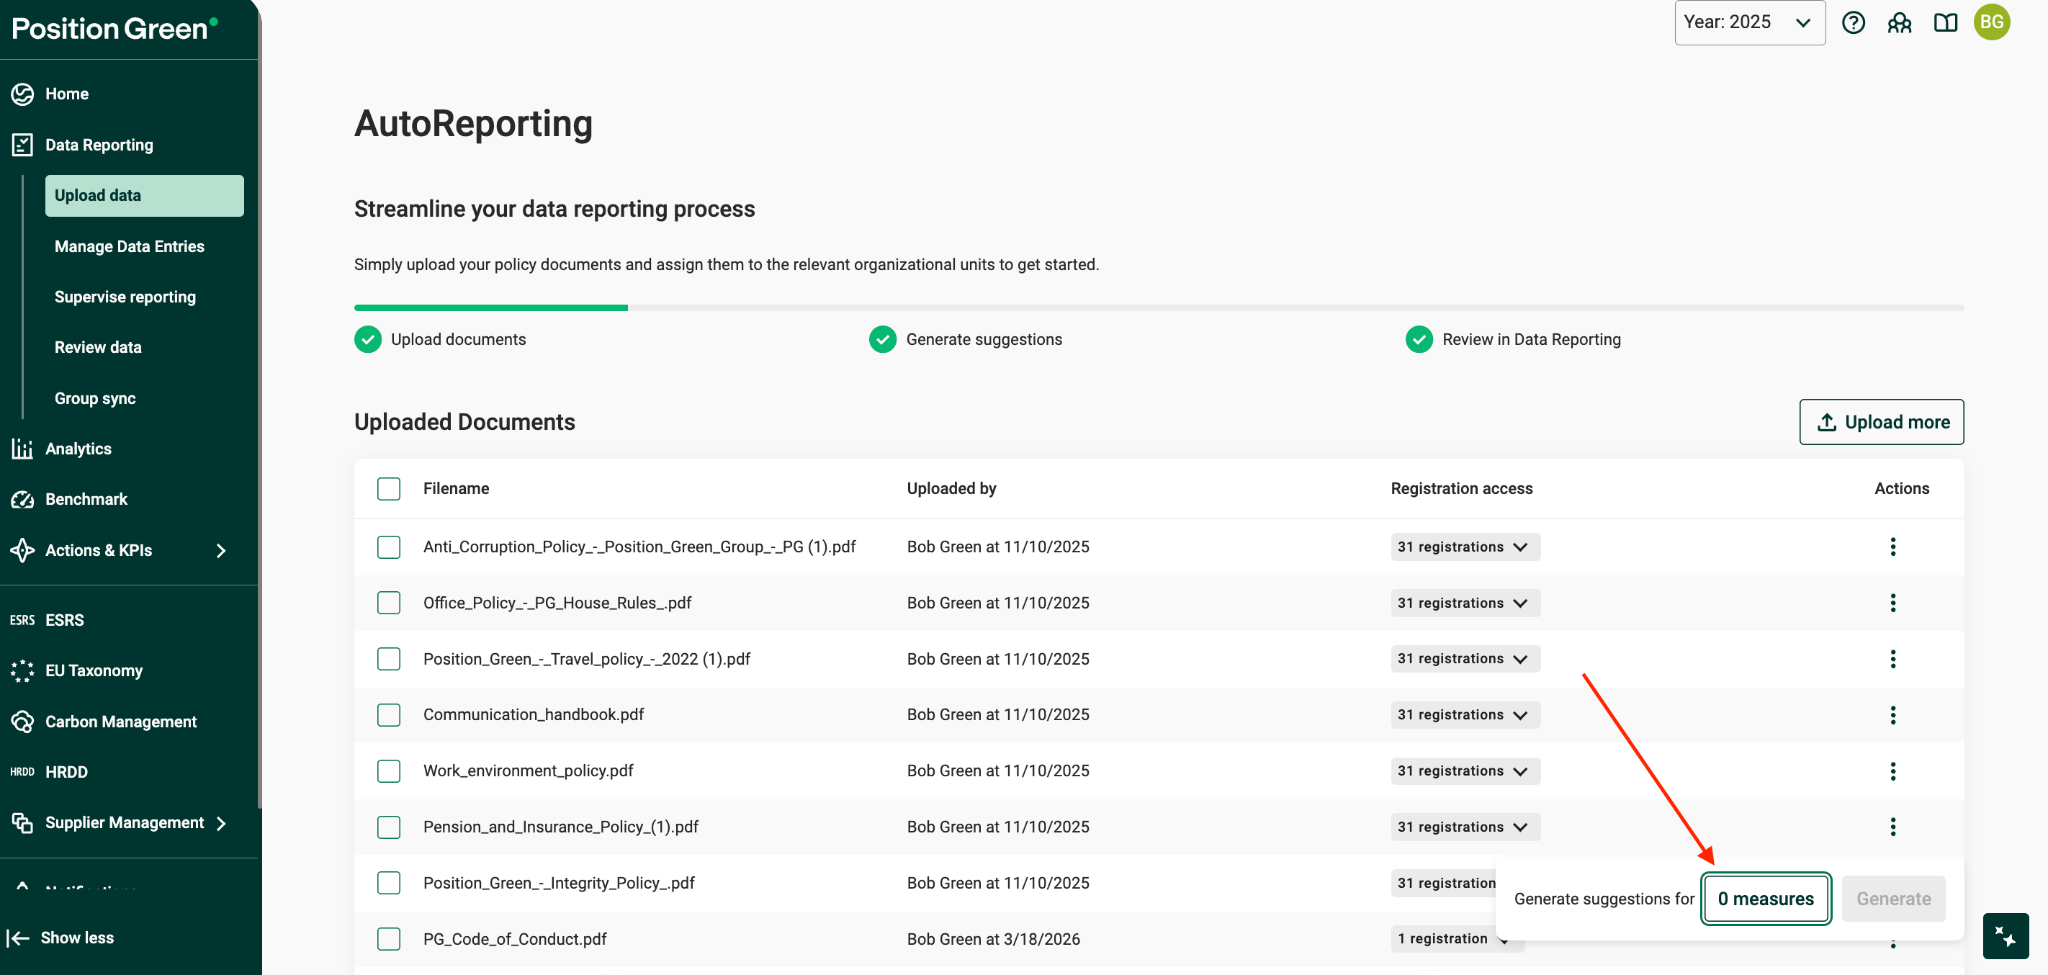Expand registrations dropdown for Pension_and_Insurance_Policy

click(1465, 827)
